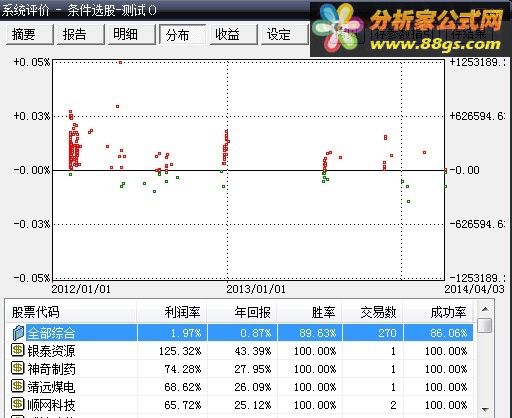Open the 收益 returns tab
This screenshot has height=418, width=512.
tap(233, 34)
